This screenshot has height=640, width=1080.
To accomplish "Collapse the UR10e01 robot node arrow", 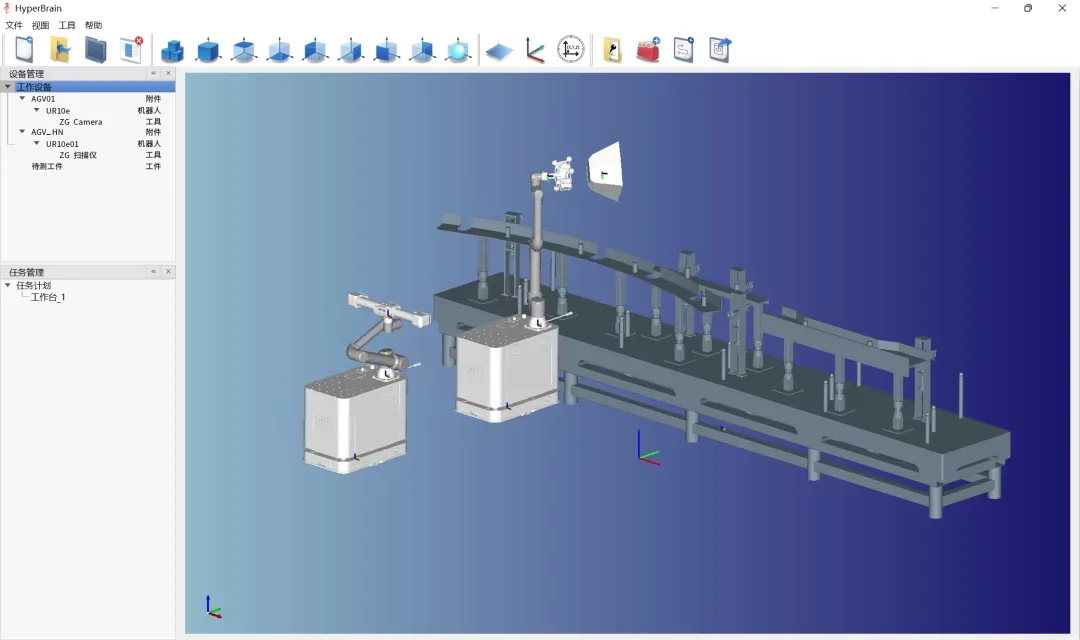I will coord(37,143).
